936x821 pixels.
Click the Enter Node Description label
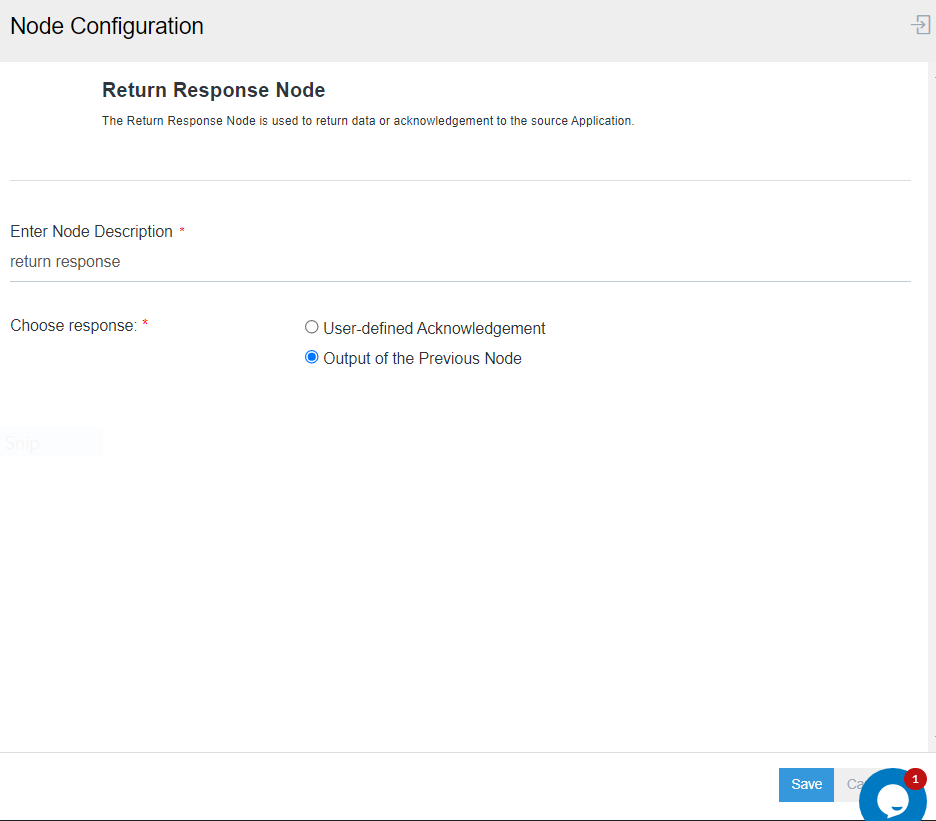click(x=91, y=231)
